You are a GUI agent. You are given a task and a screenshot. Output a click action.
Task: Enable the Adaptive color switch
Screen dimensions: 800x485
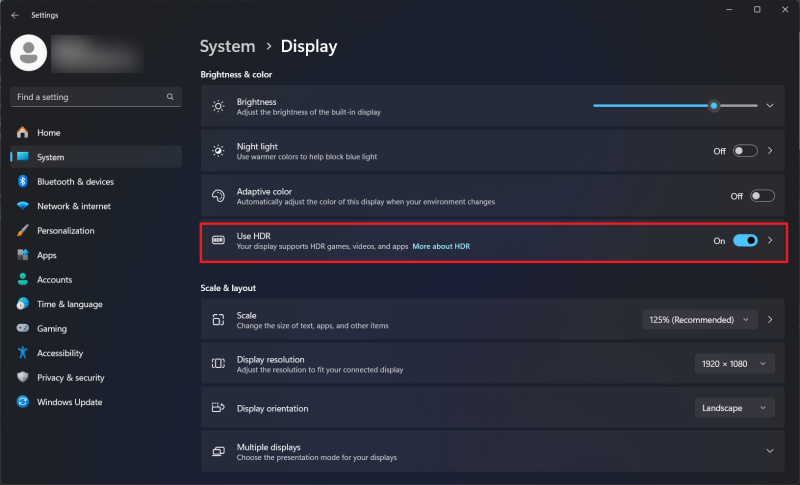pos(762,196)
